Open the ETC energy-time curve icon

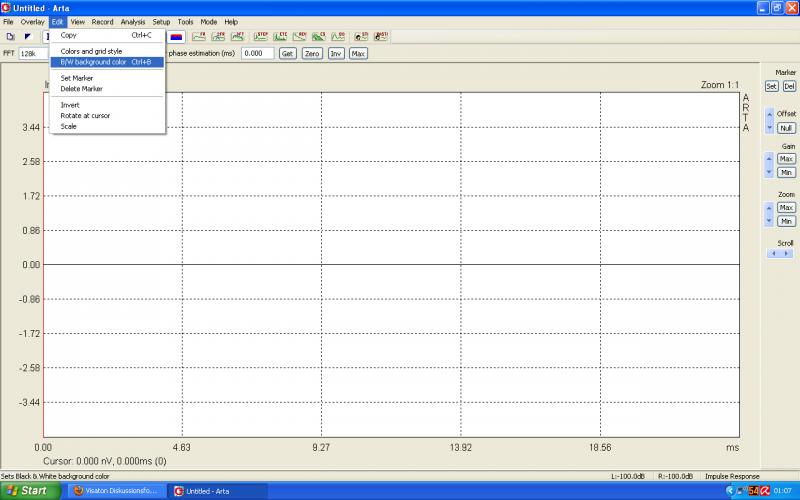282,36
